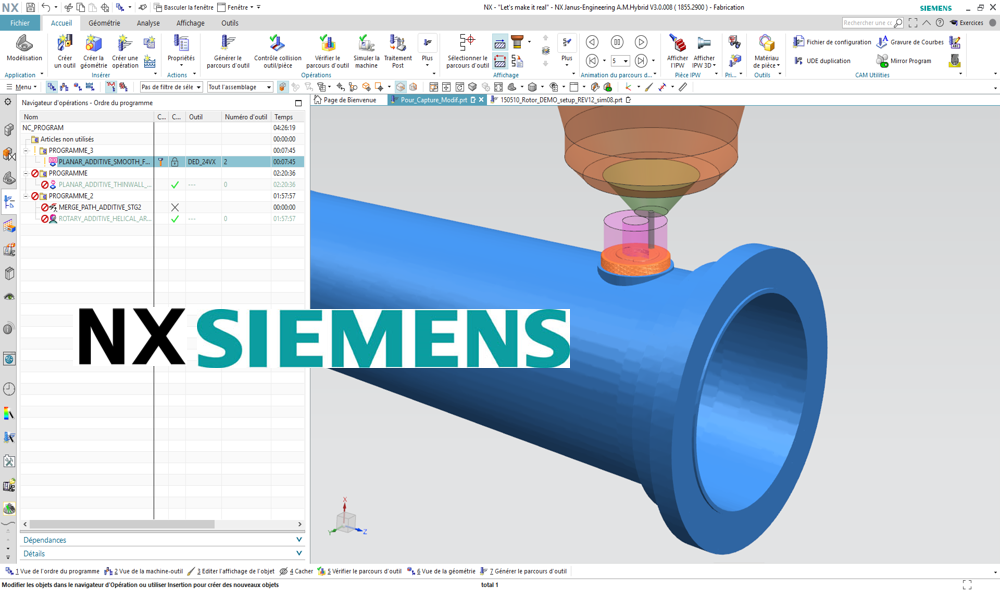
Task: Click Créer un outil icon
Action: point(64,51)
